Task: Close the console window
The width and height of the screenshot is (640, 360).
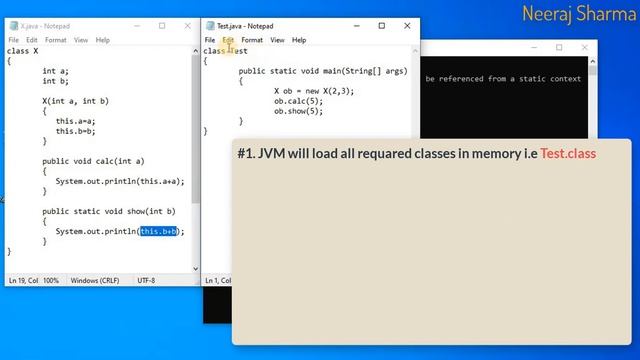Action: pos(584,47)
